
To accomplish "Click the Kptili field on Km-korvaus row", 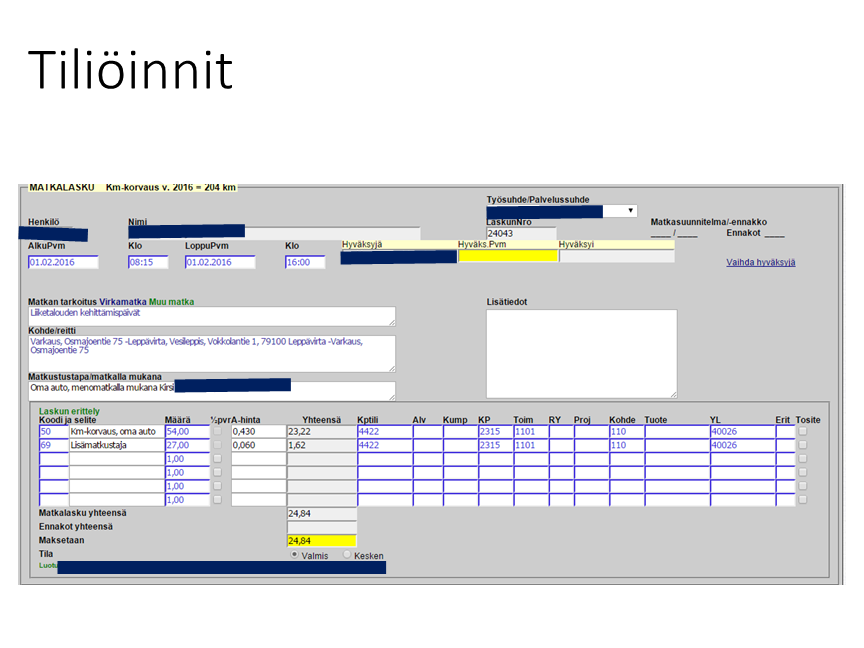I will 385,431.
